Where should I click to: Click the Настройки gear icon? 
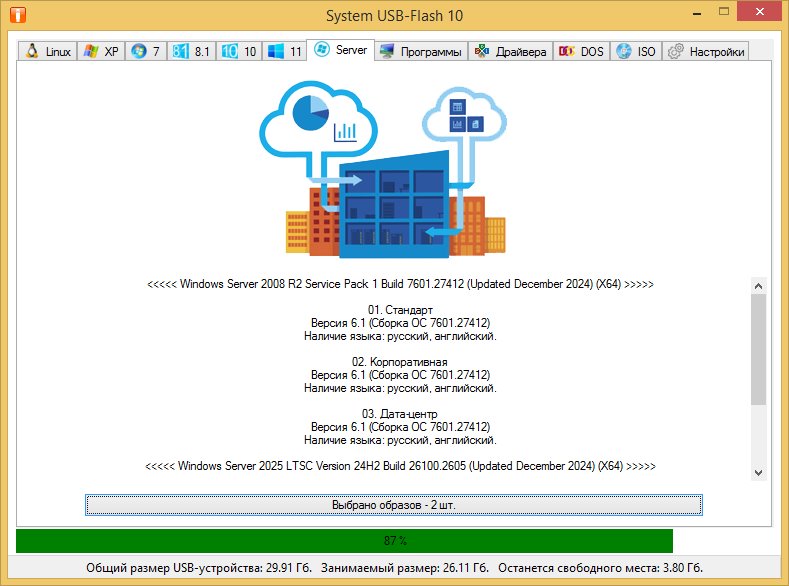pyautogui.click(x=676, y=52)
